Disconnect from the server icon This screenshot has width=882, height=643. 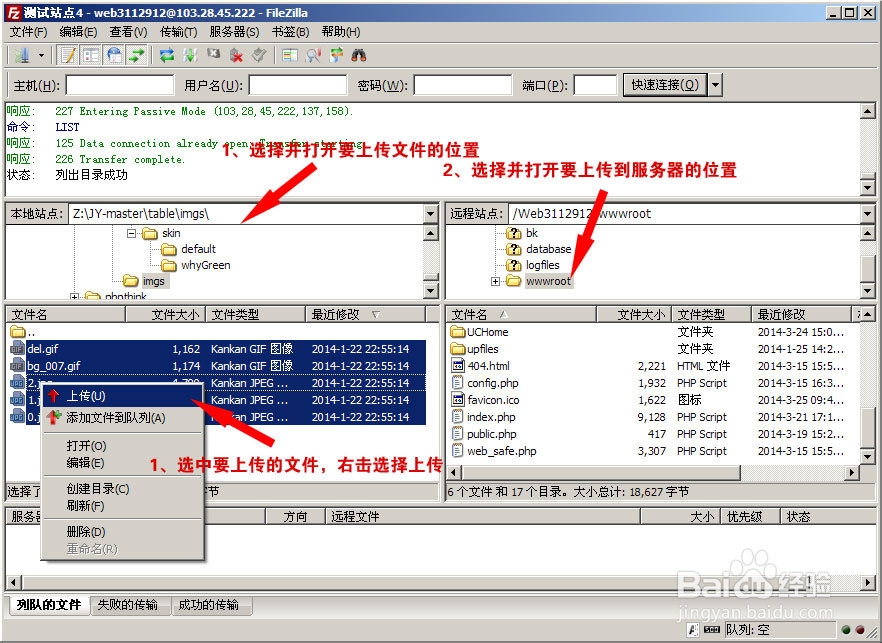pos(236,55)
